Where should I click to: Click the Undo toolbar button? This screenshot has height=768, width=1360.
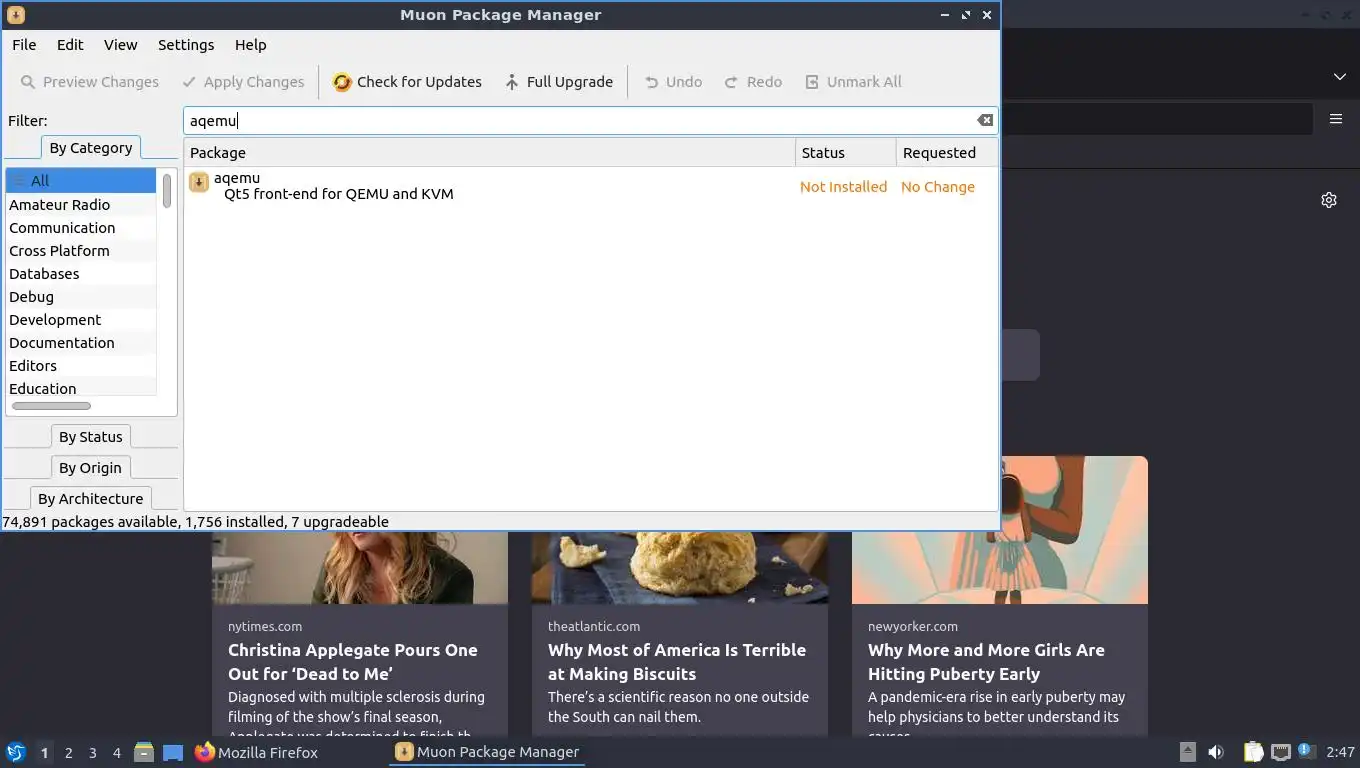click(672, 82)
